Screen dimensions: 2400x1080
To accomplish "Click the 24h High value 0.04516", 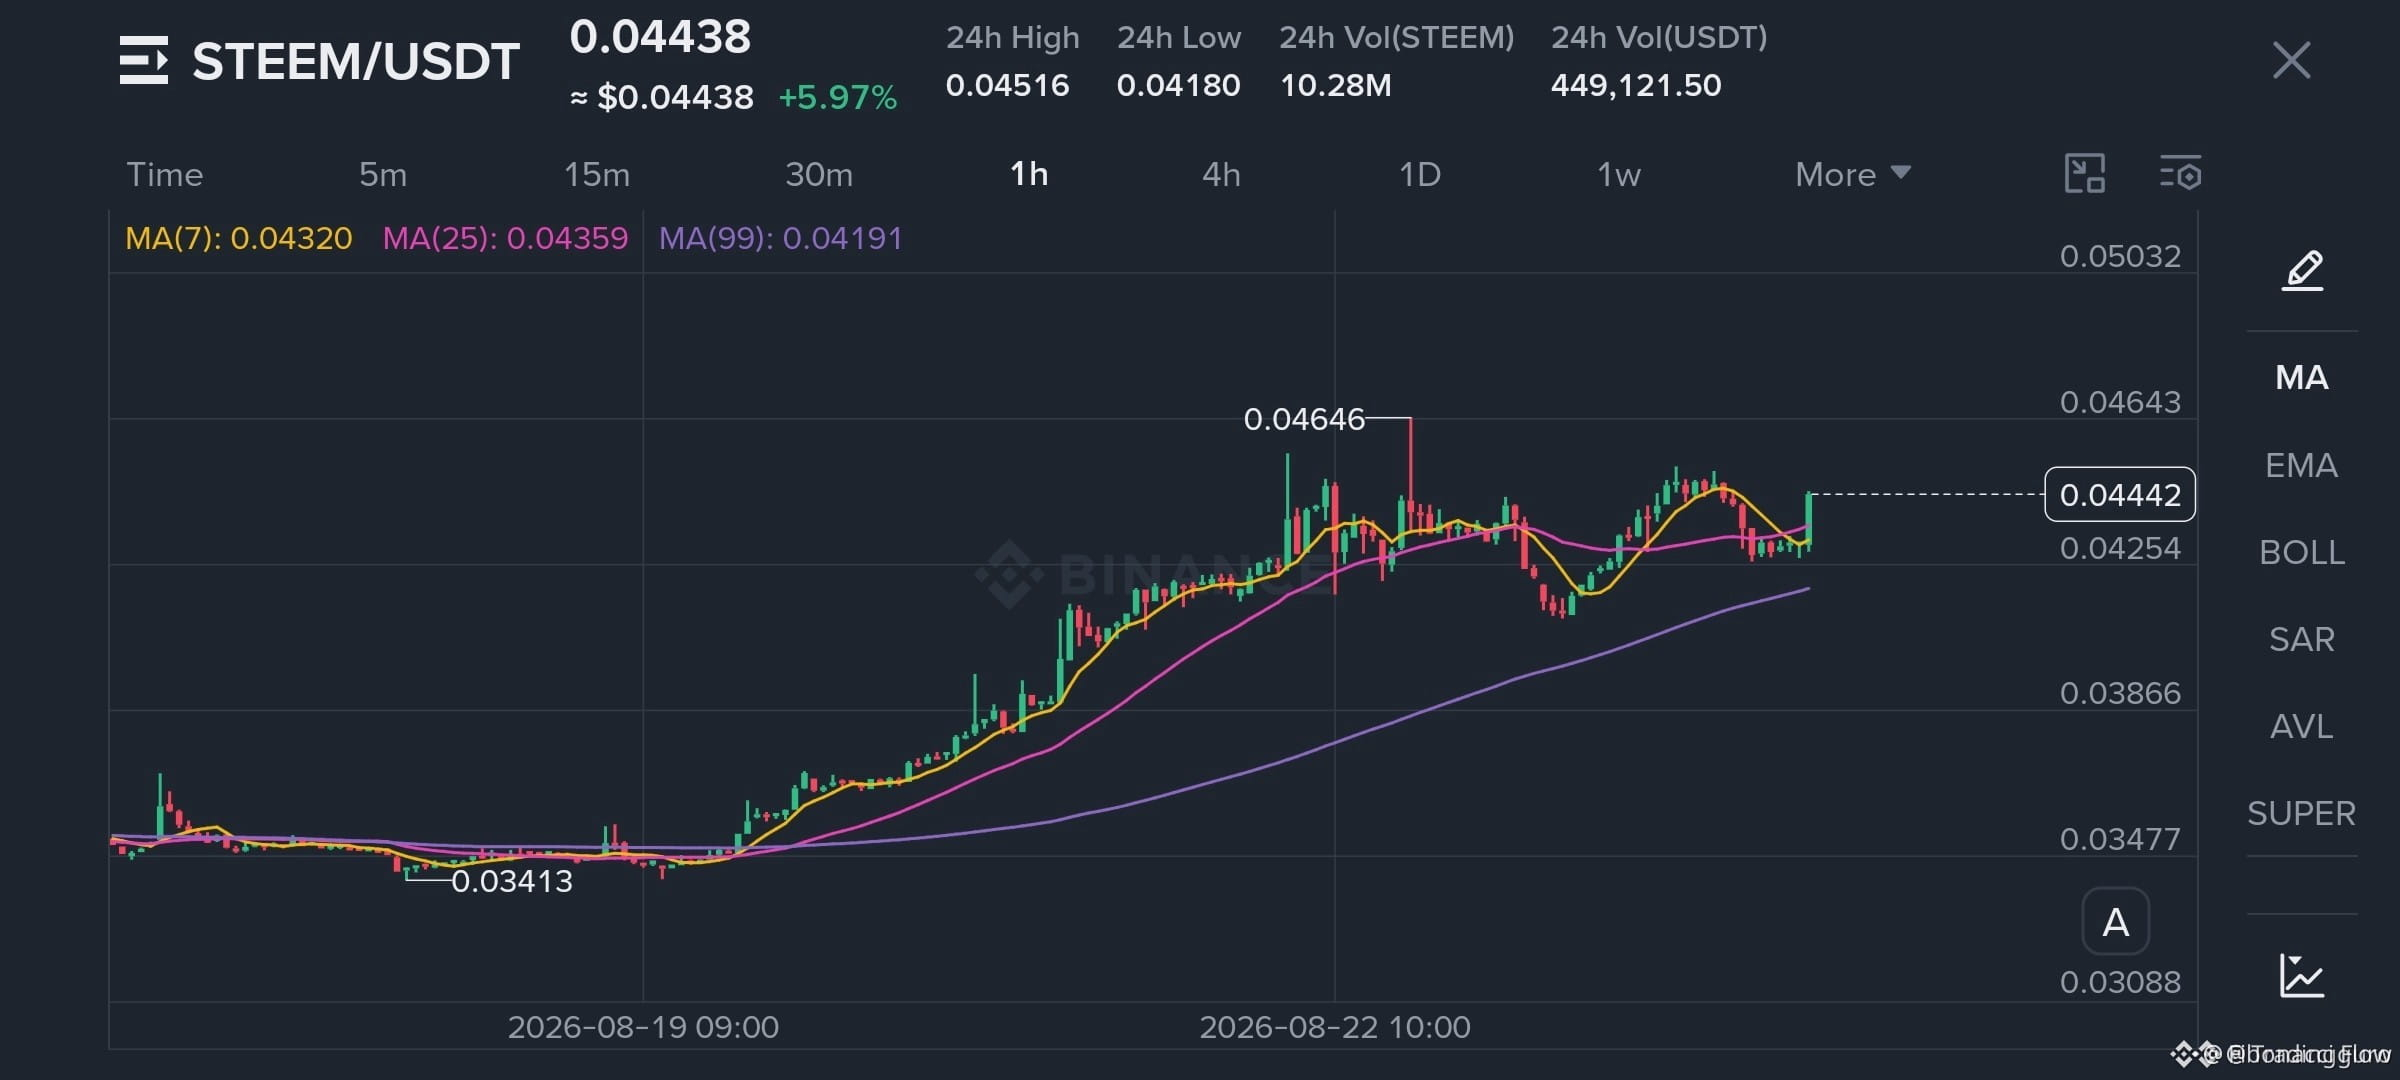I will point(1007,85).
